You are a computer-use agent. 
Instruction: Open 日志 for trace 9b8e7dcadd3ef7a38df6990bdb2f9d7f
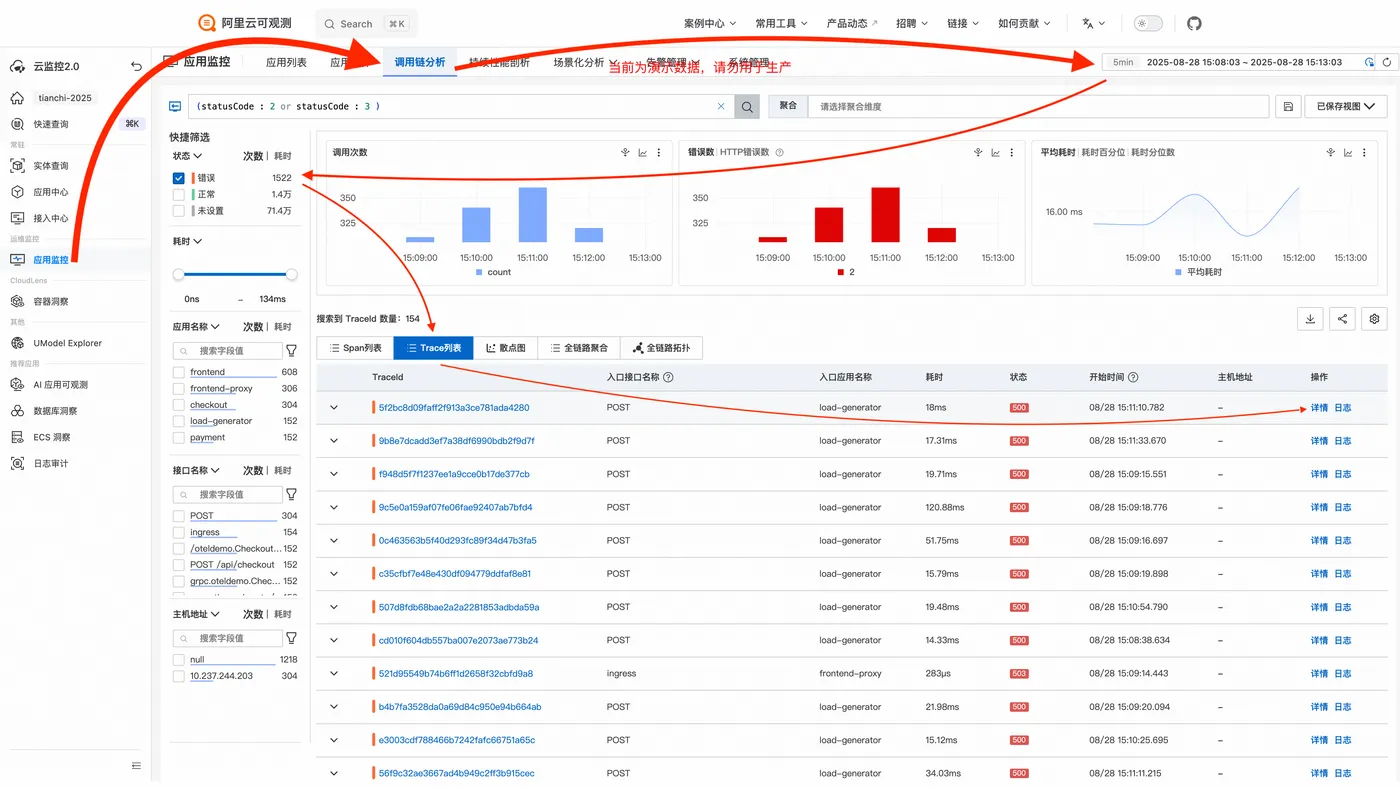(1343, 441)
